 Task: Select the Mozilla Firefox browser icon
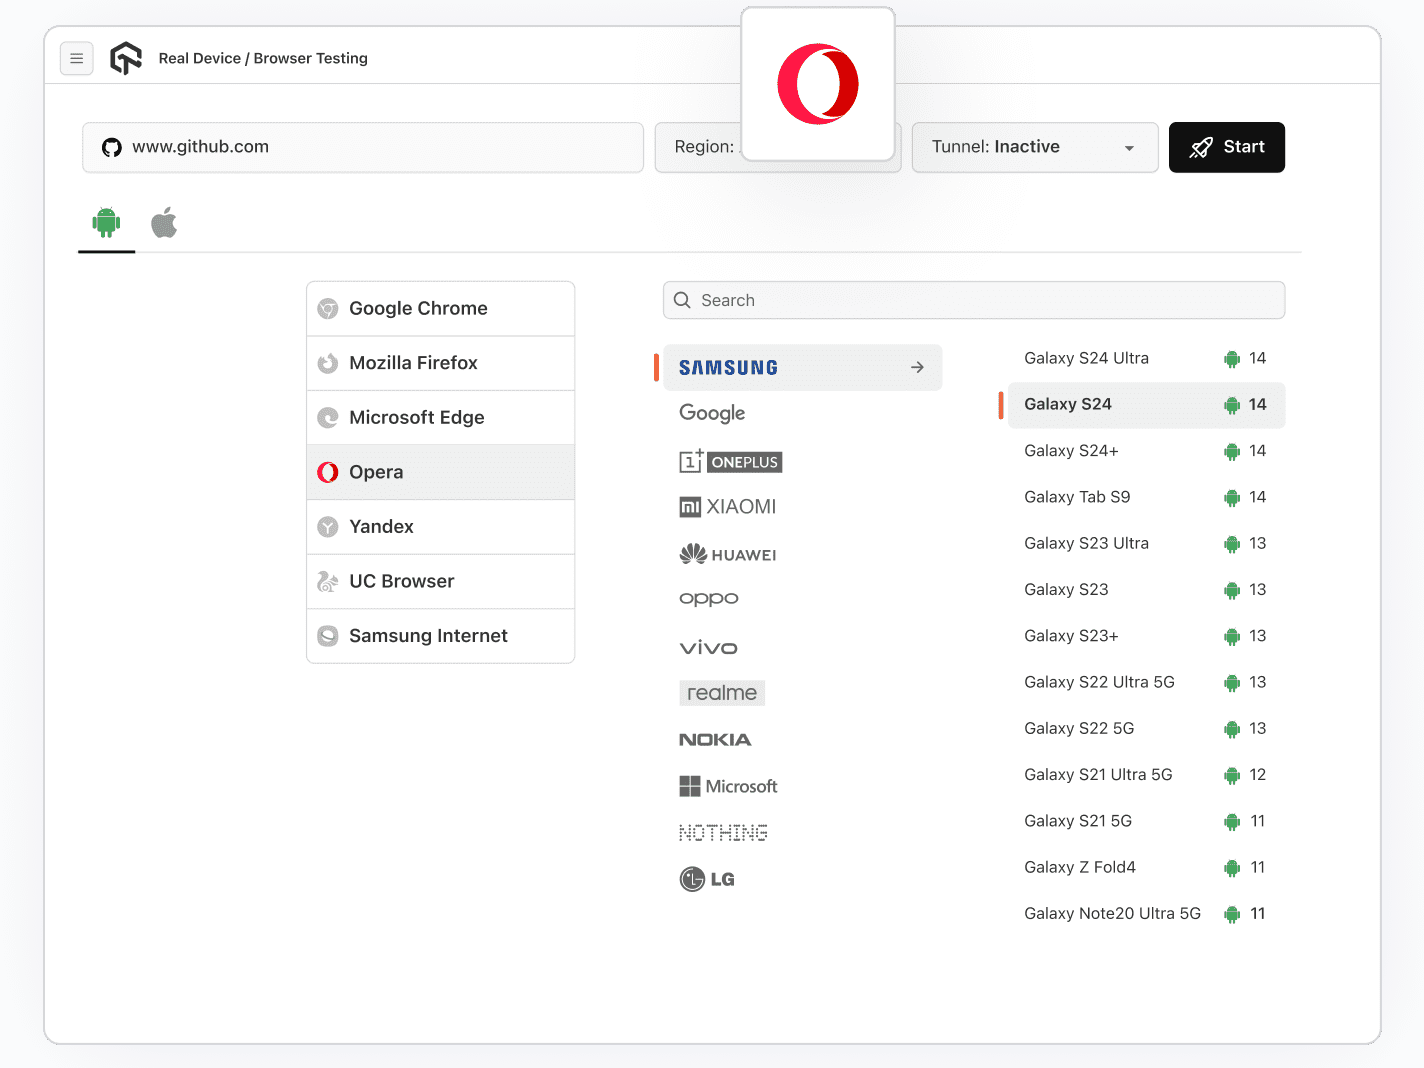(328, 363)
